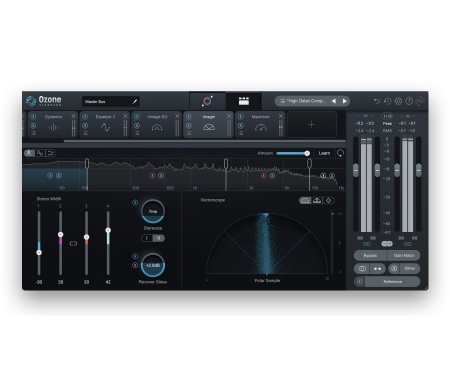This screenshot has height=380, width=450.
Task: Open the High Detail Comp preset list
Action: [303, 101]
